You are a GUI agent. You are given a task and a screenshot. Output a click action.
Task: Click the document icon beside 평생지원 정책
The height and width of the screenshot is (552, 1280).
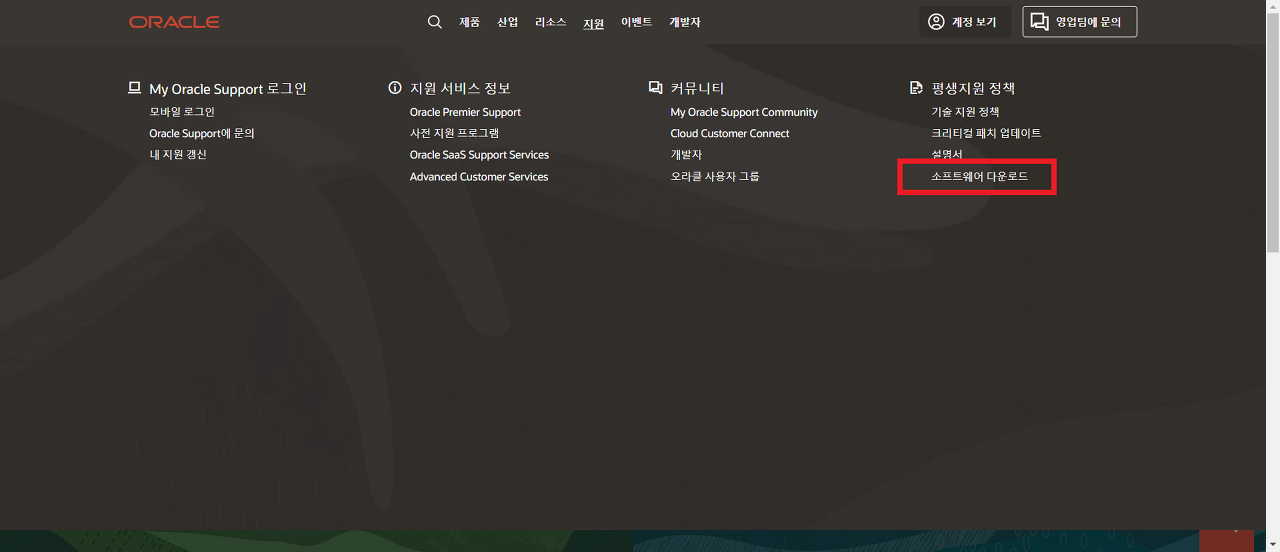pyautogui.click(x=917, y=88)
